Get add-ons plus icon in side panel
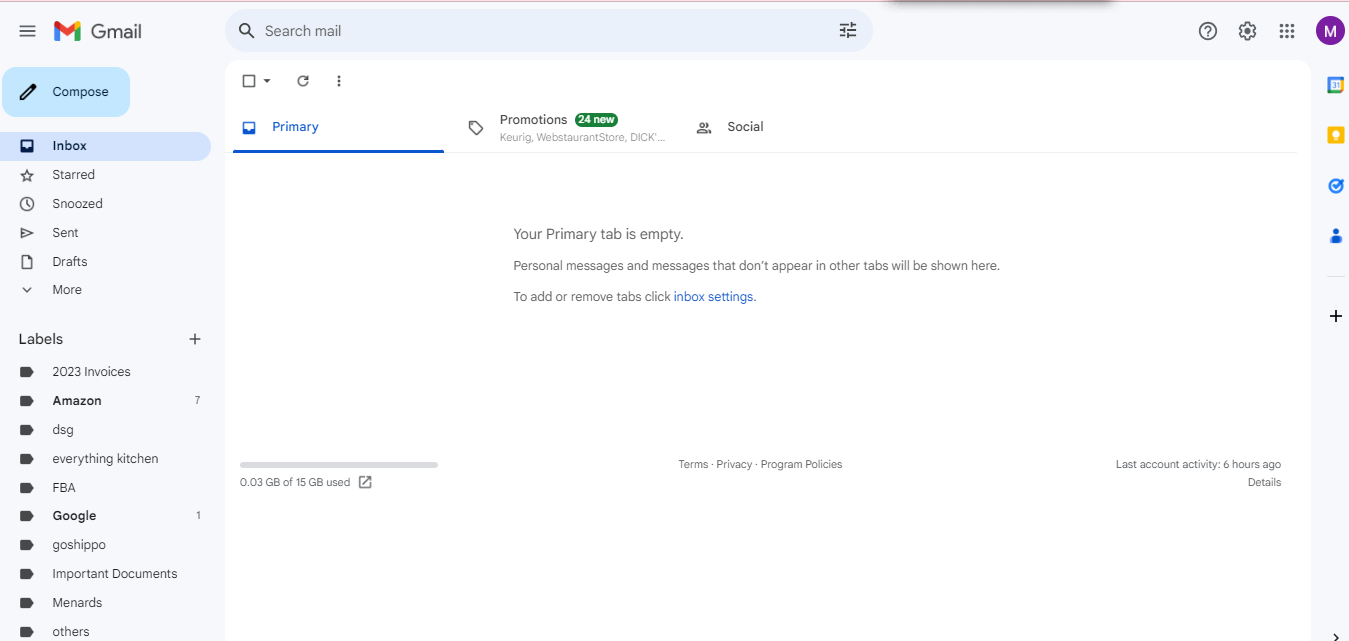The width and height of the screenshot is (1349, 641). pyautogui.click(x=1335, y=316)
